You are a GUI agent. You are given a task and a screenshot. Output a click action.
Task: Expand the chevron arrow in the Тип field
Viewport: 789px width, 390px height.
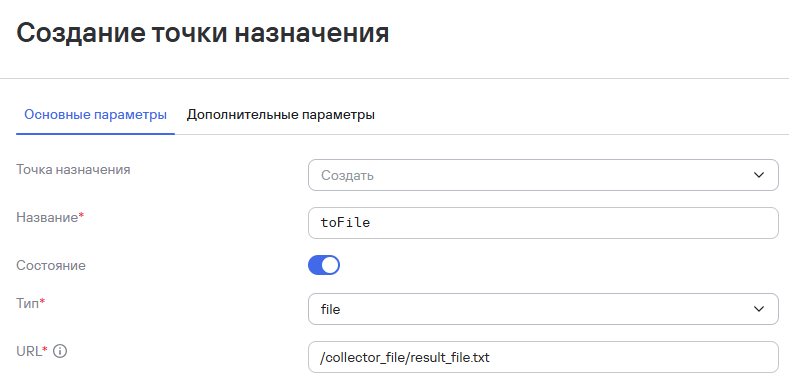point(759,309)
